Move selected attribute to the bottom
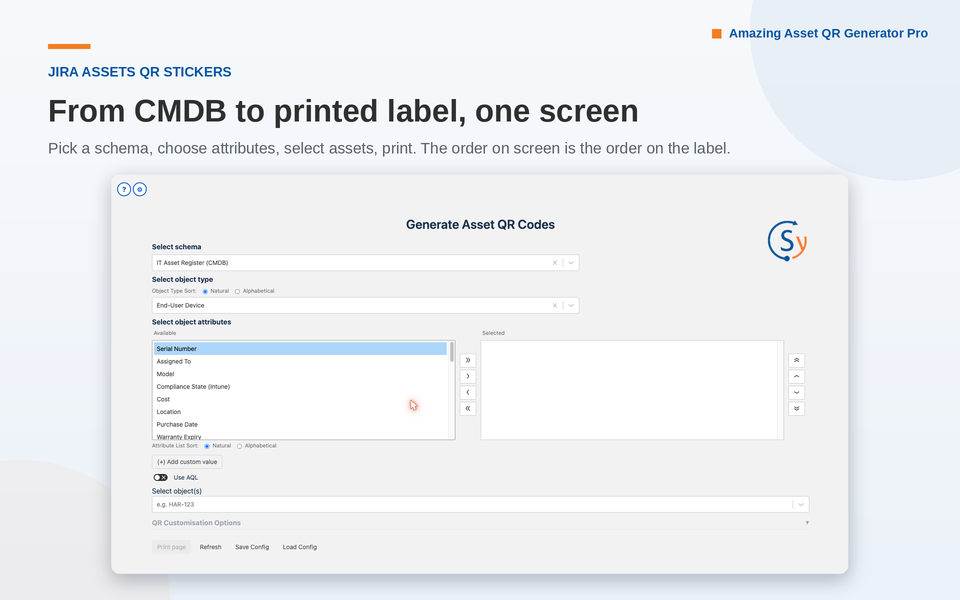The image size is (960, 600). 797,408
